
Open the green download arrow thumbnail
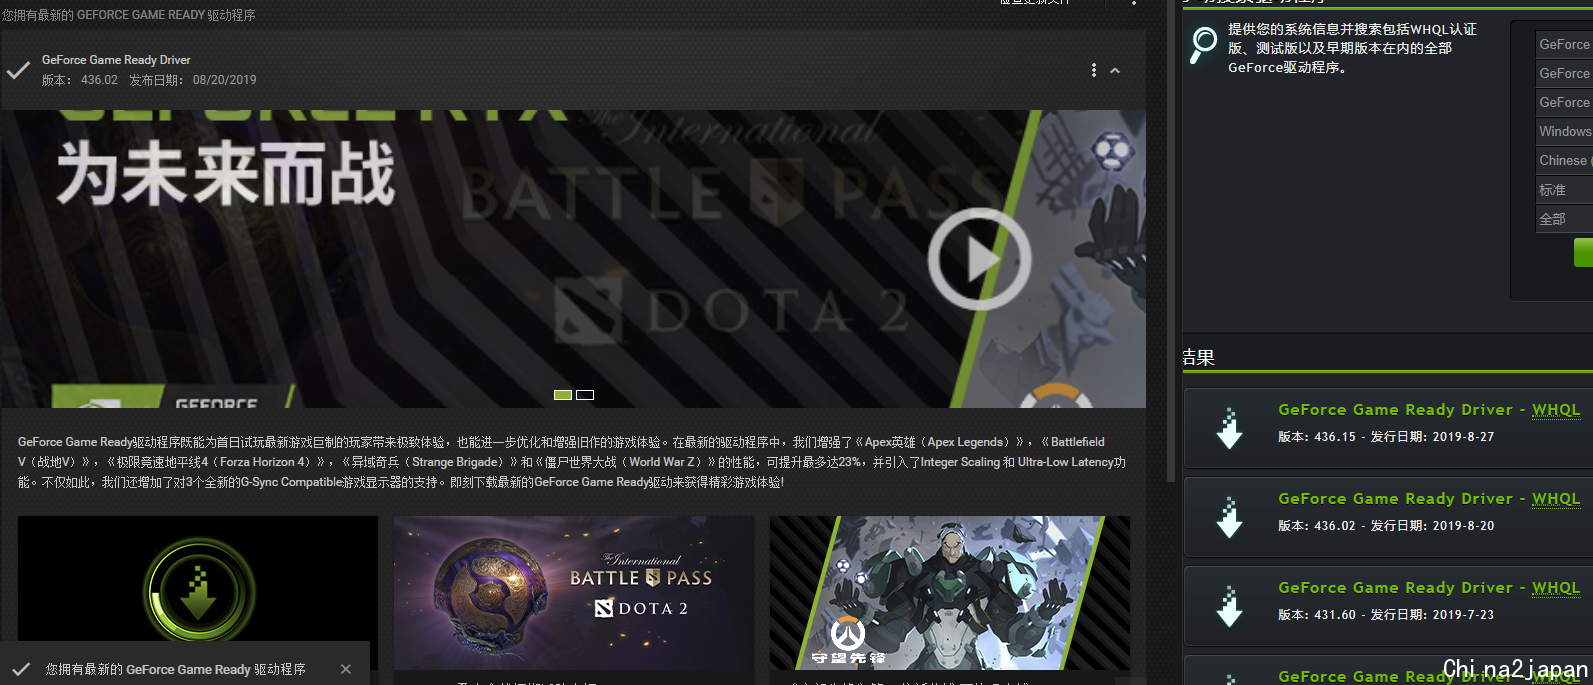click(x=198, y=593)
